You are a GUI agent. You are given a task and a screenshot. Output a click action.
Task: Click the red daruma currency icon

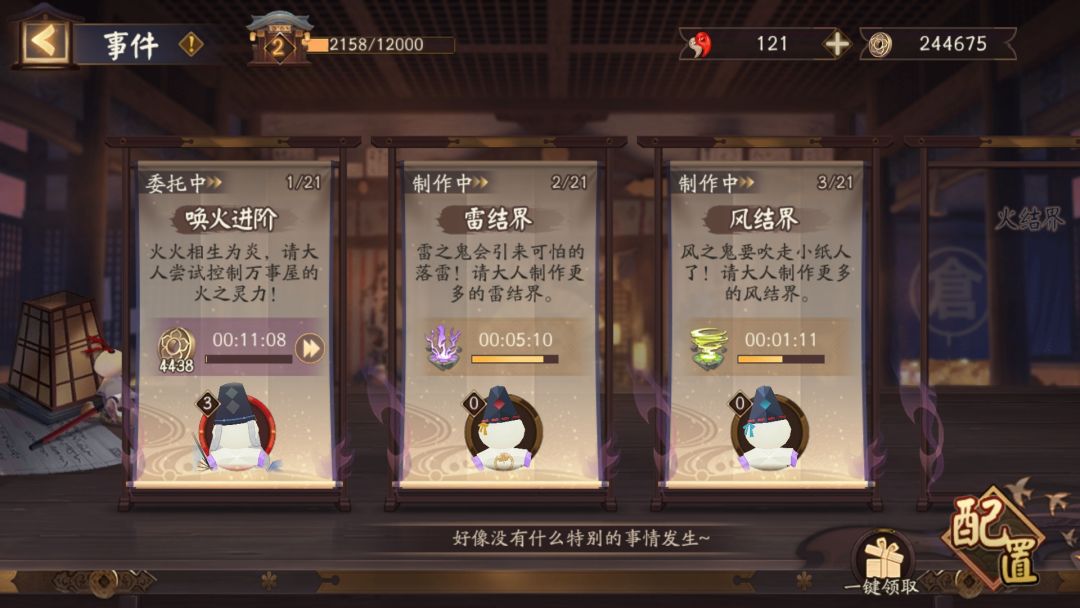[x=700, y=45]
